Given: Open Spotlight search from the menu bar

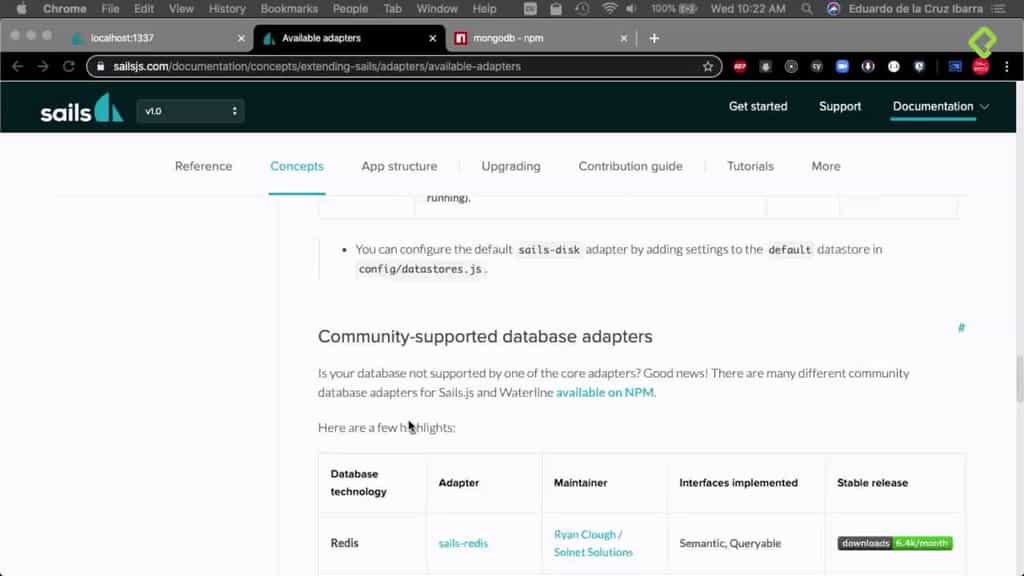Looking at the screenshot, I should 806,9.
